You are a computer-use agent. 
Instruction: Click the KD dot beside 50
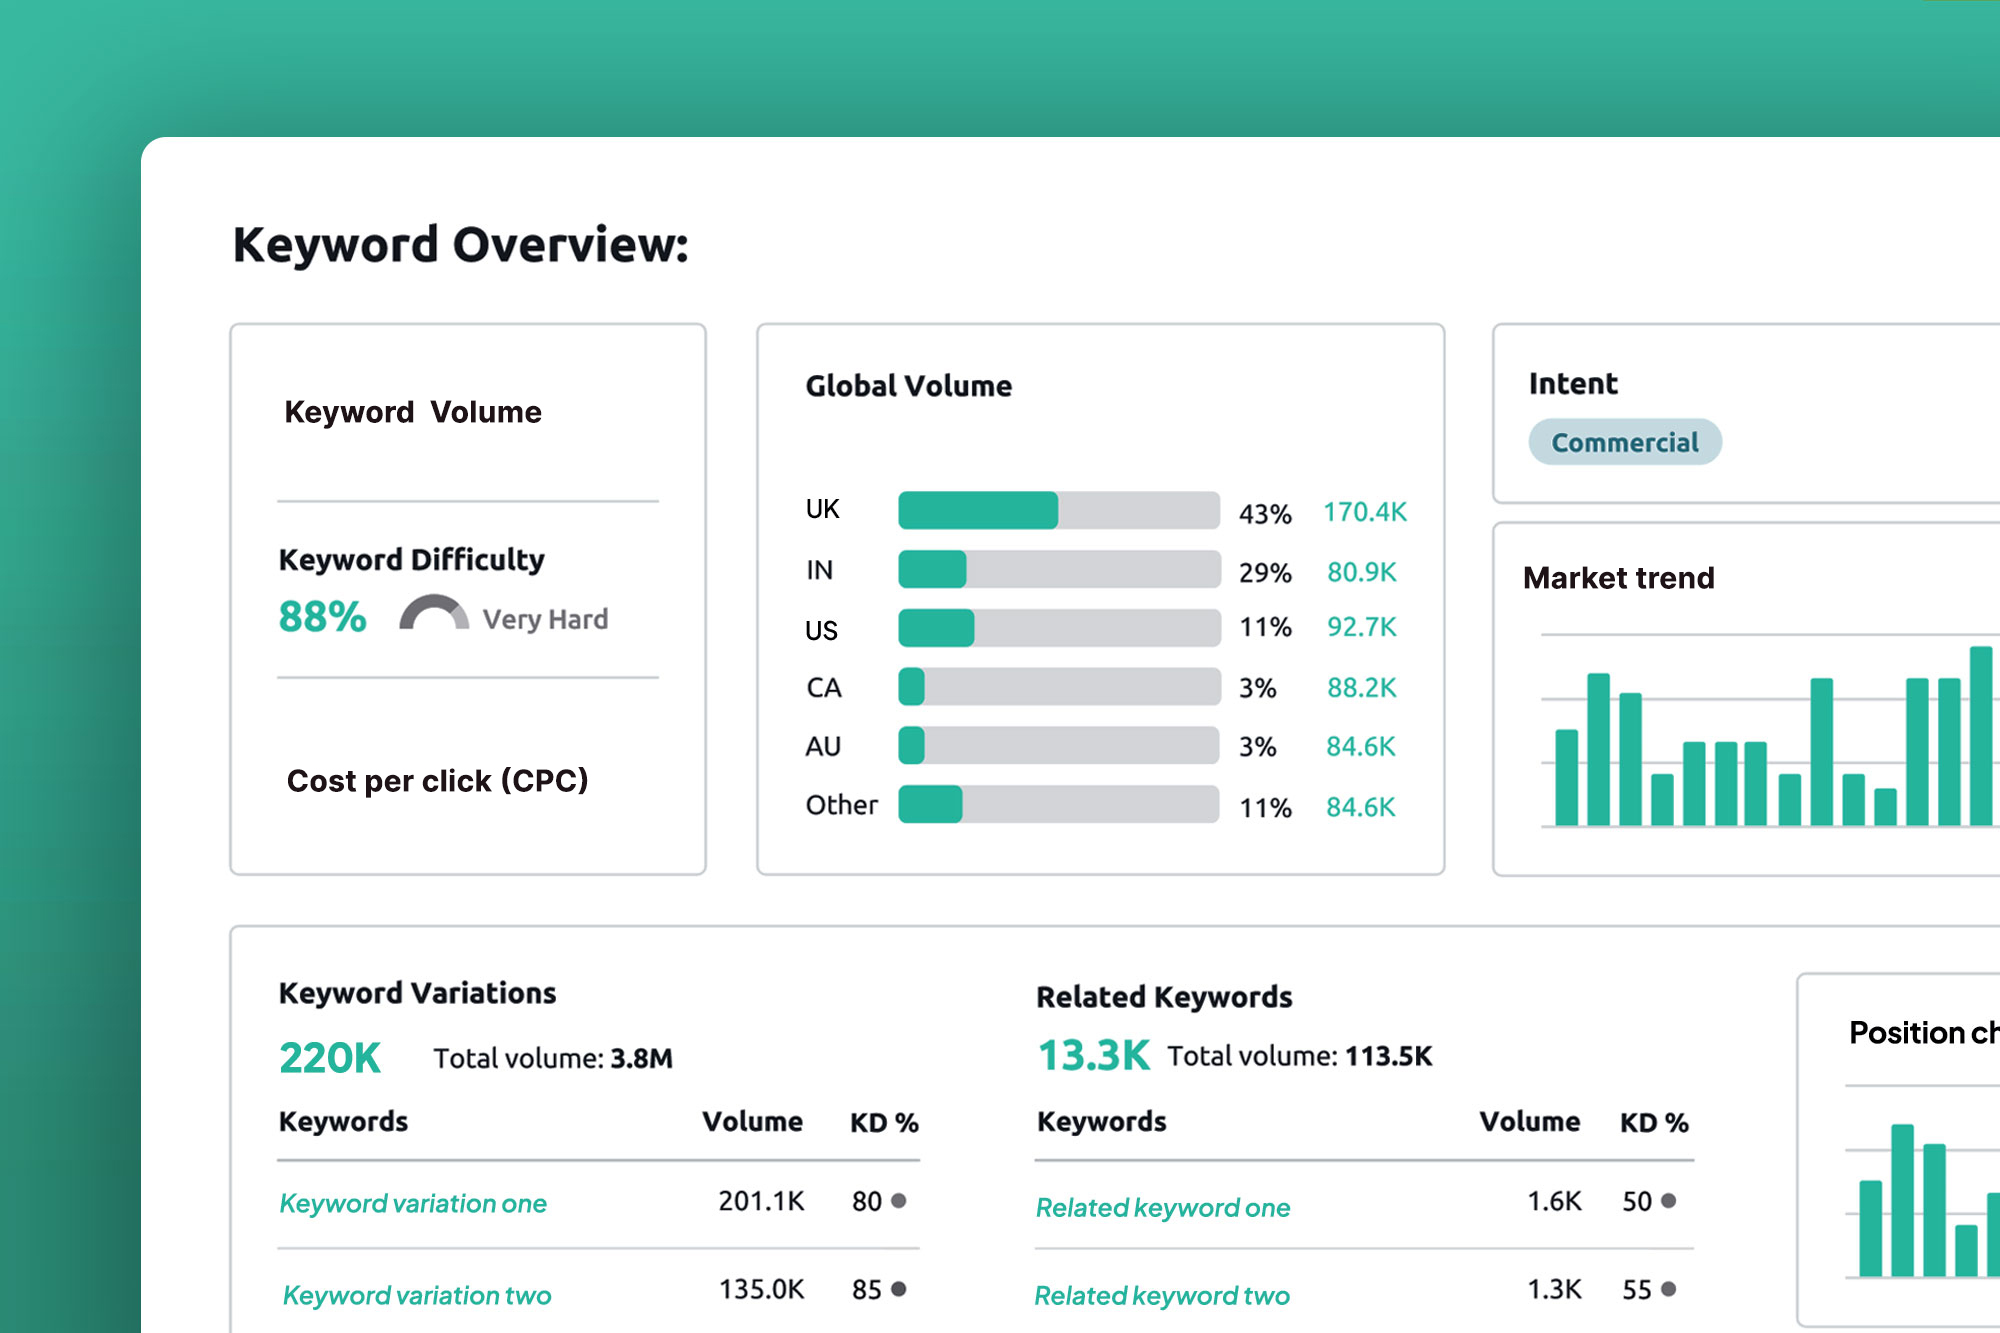[x=1668, y=1201]
